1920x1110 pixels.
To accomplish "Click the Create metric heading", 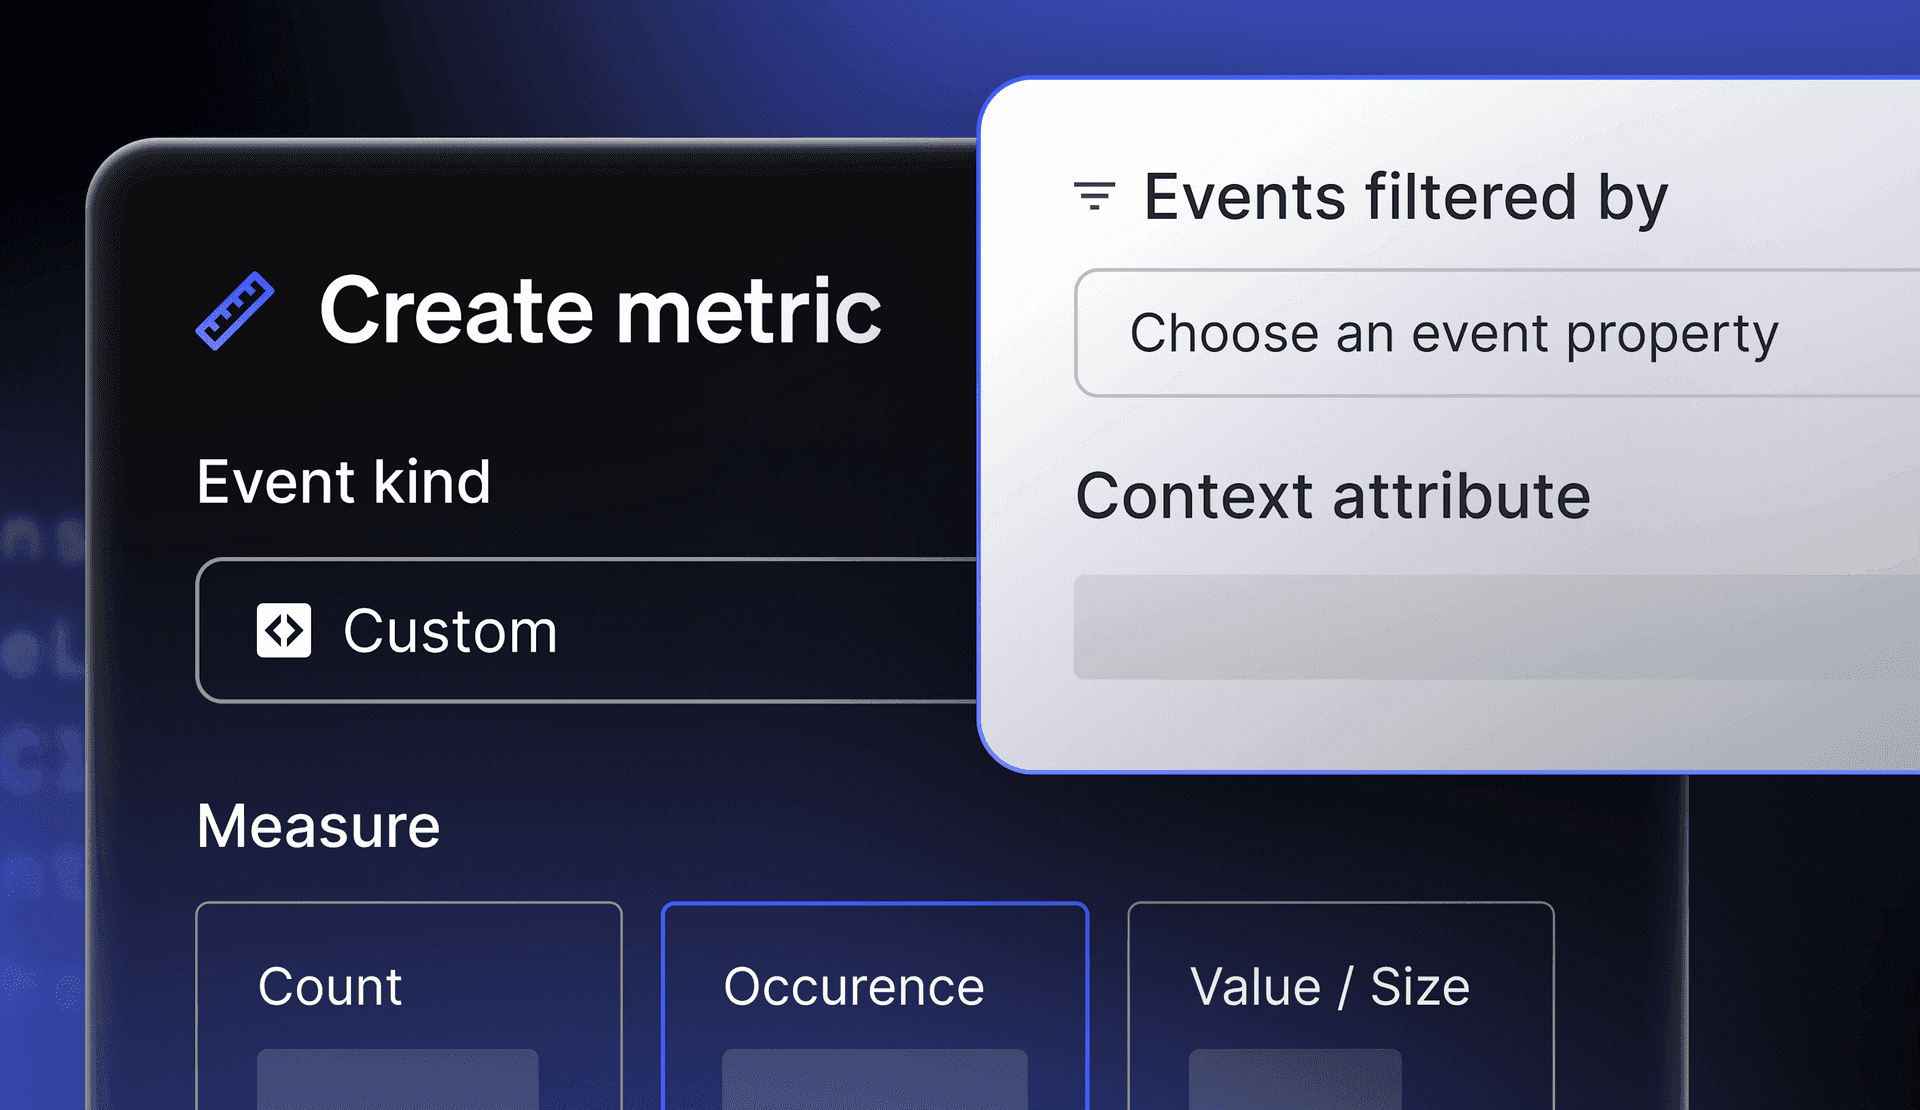I will [598, 312].
